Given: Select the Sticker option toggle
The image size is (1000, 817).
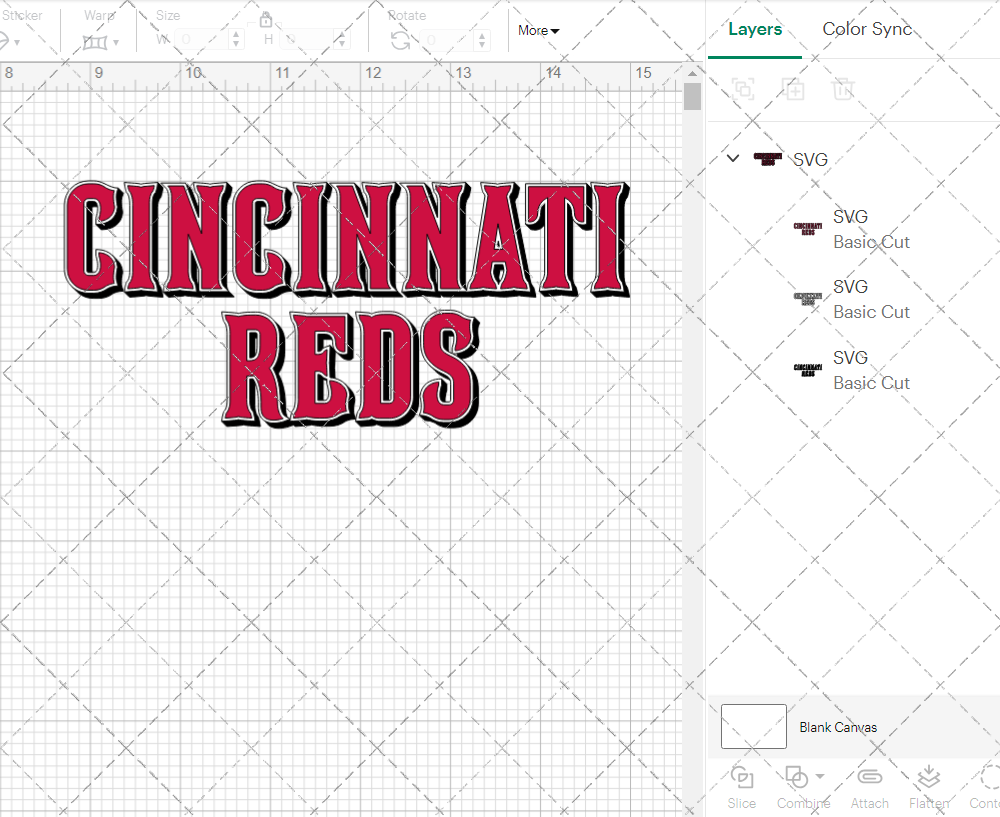Looking at the screenshot, I should (x=9, y=40).
